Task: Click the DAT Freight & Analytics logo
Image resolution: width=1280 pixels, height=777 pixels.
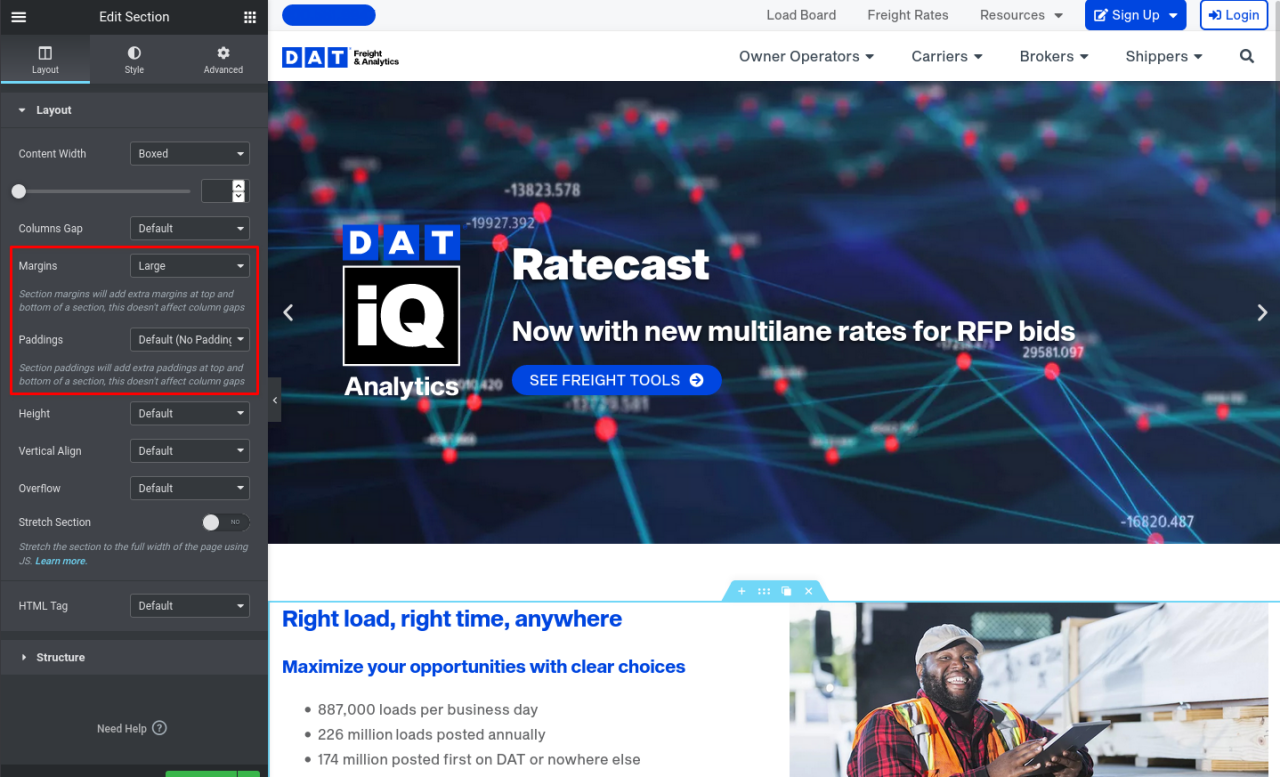Action: tap(340, 57)
